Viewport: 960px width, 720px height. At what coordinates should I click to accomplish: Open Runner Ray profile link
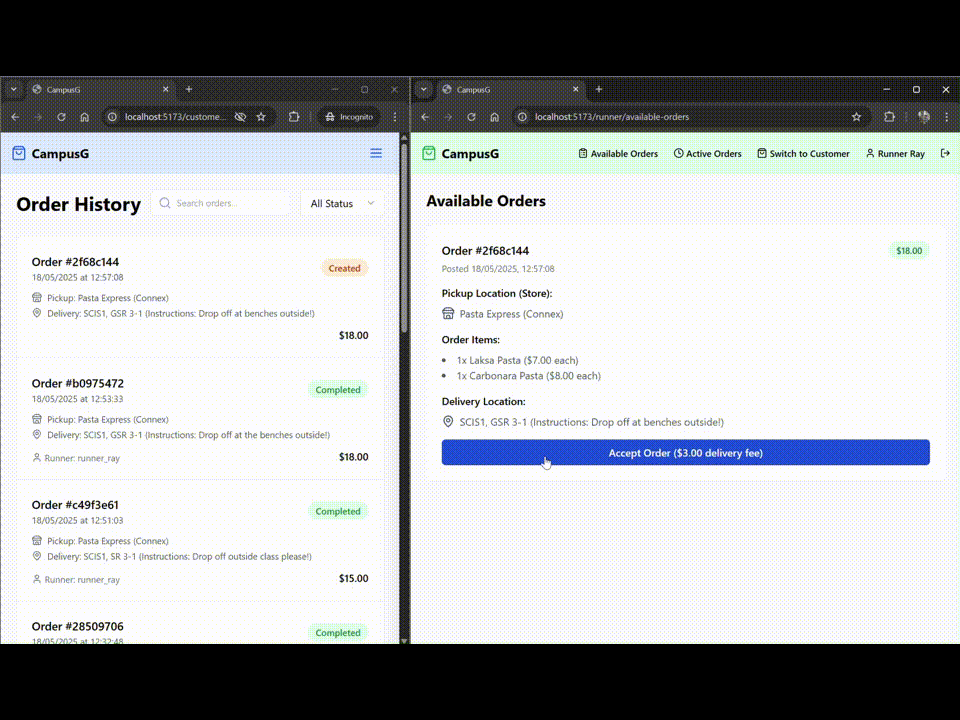[x=895, y=154]
